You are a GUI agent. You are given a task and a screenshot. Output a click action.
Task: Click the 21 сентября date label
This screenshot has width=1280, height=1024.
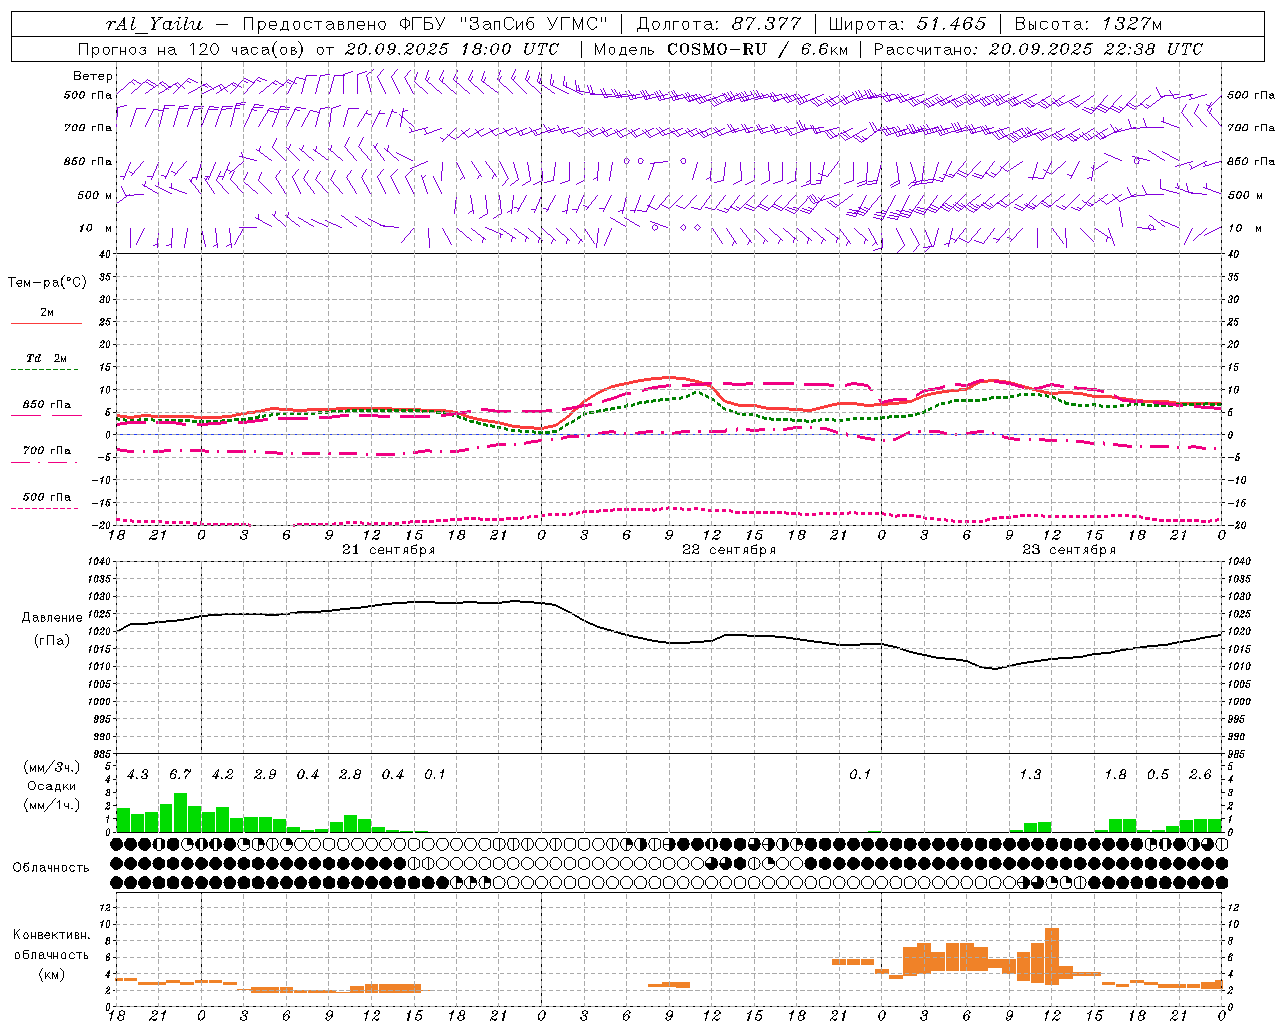pyautogui.click(x=388, y=550)
